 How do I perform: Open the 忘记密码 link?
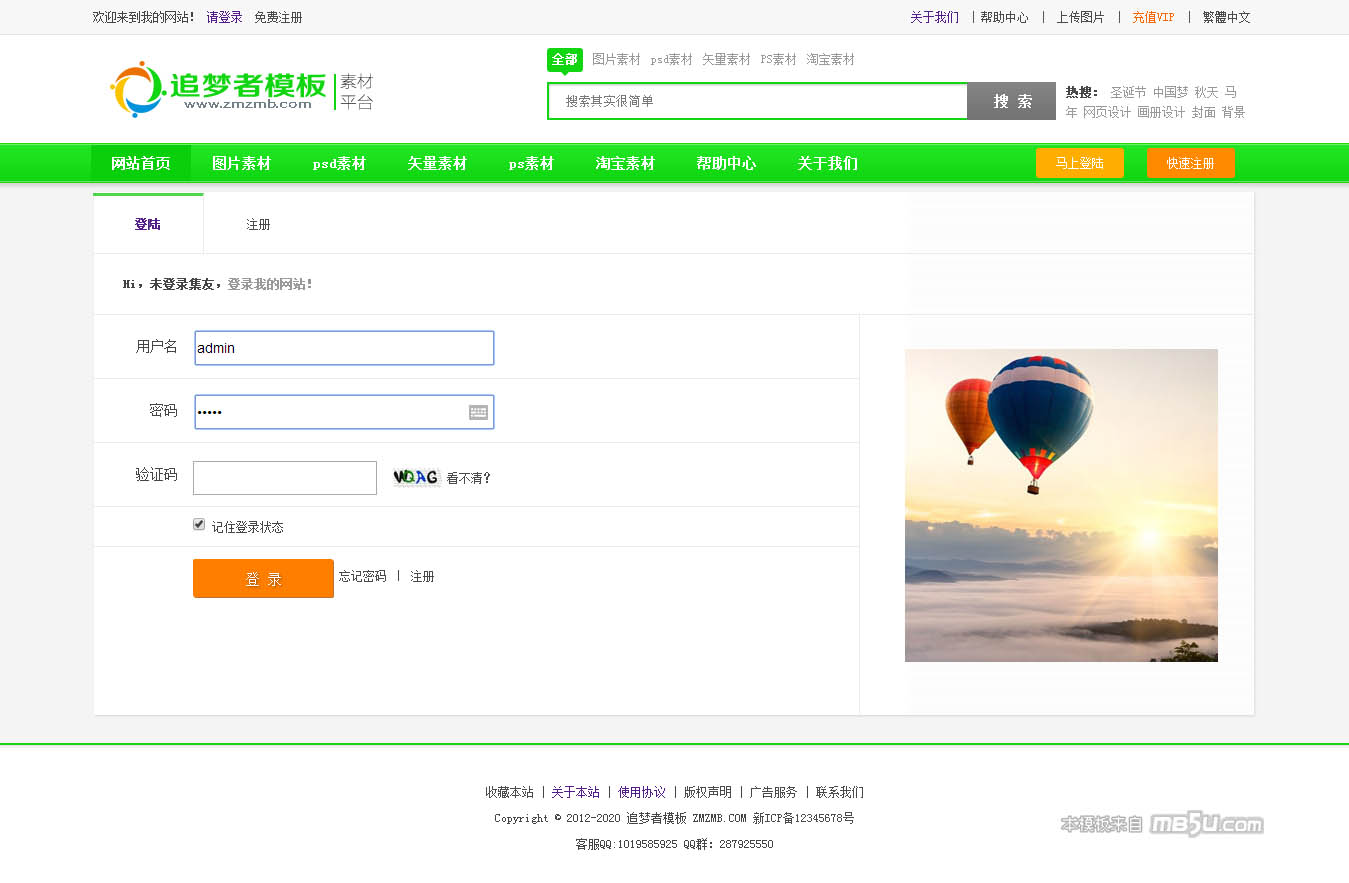click(x=362, y=576)
